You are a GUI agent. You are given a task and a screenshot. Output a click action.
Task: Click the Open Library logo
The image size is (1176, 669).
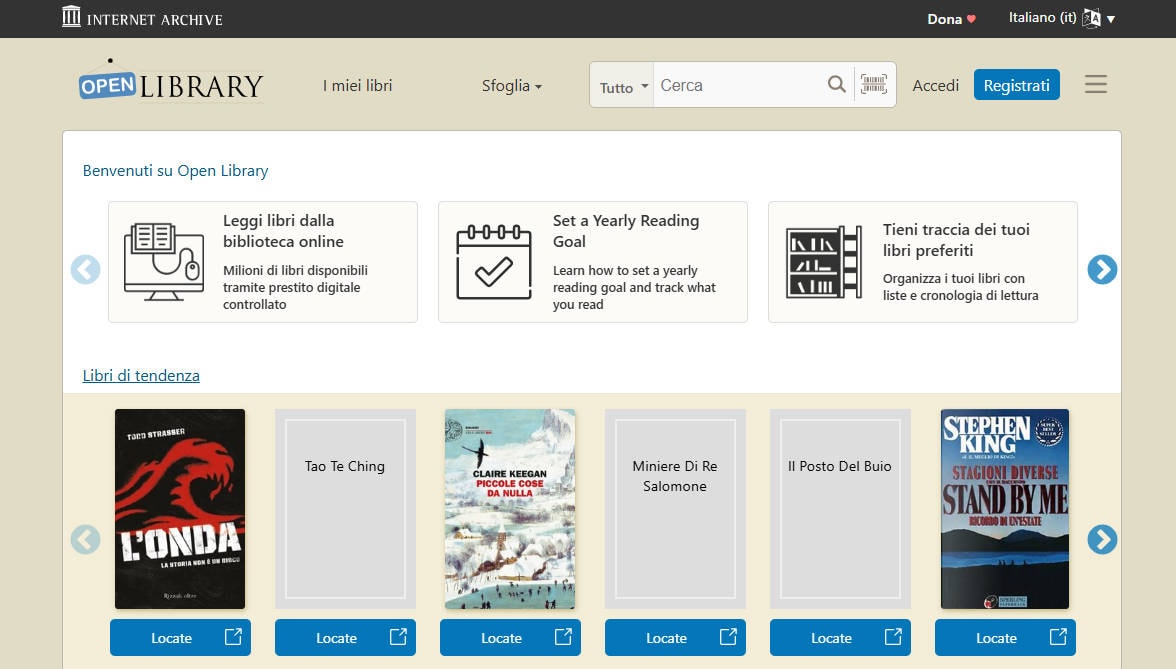pos(171,84)
